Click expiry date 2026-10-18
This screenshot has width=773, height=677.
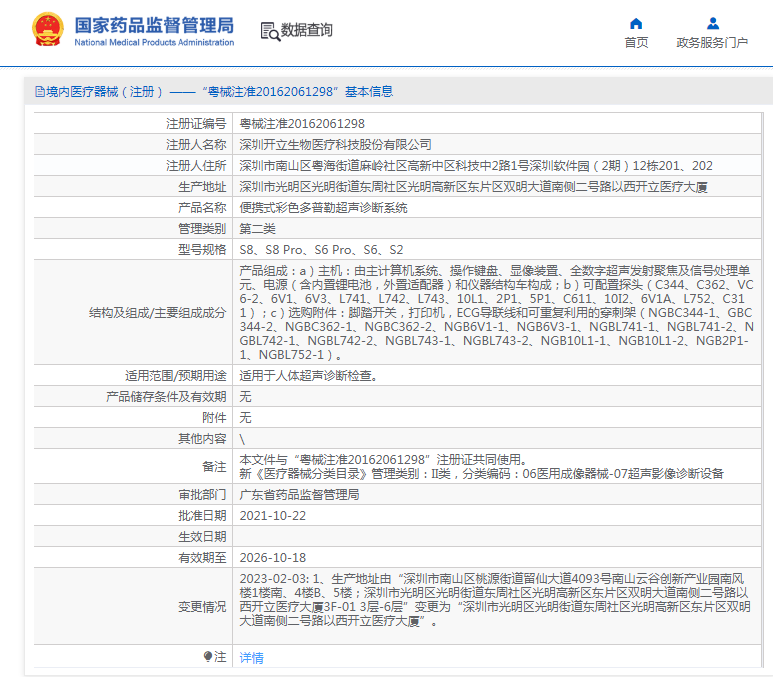273,558
